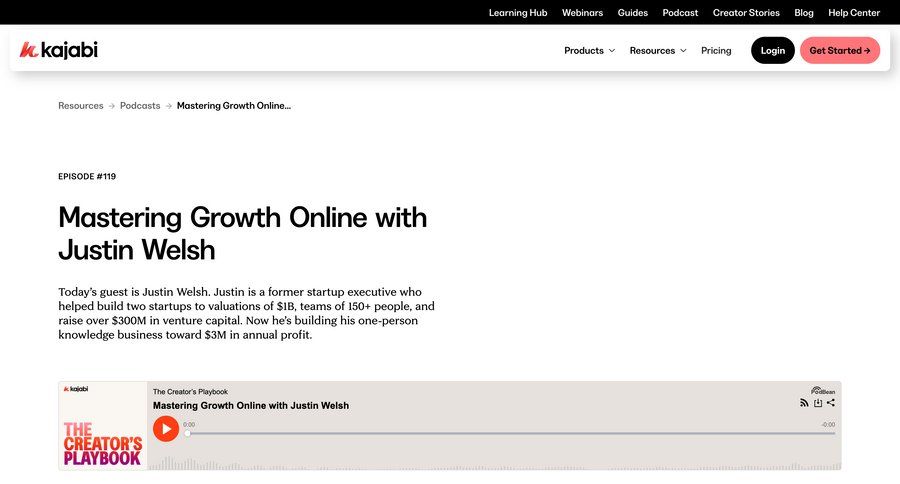
Task: Play the podcast episode
Action: pyautogui.click(x=166, y=429)
